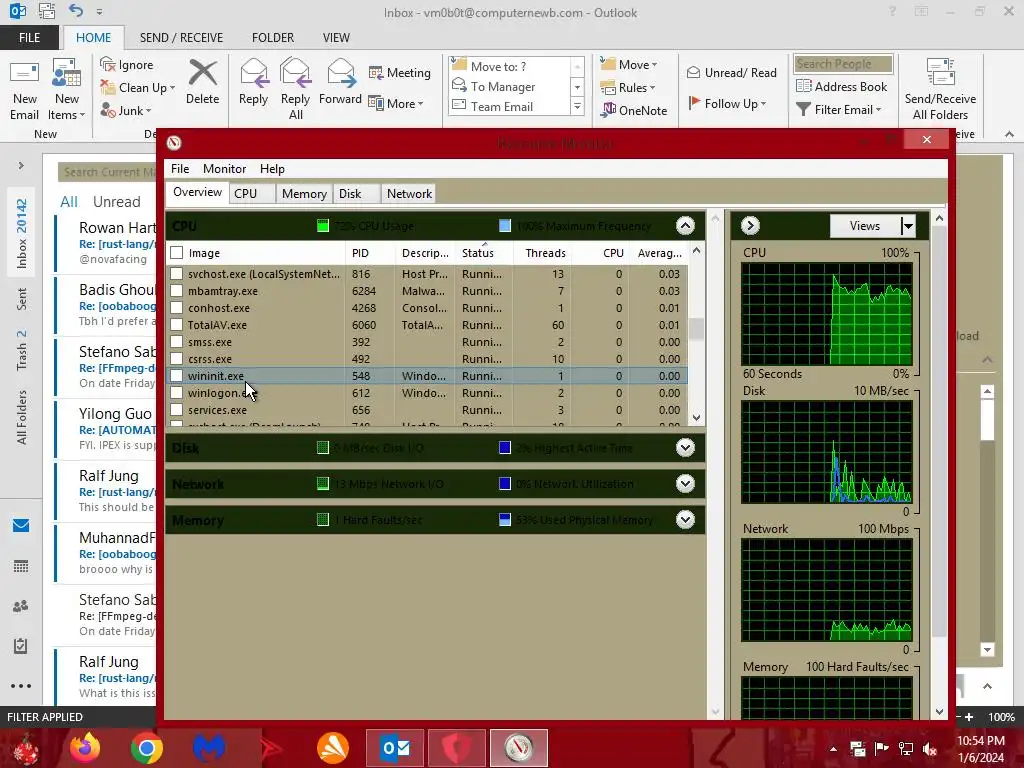Screen dimensions: 1024x768
Task: Open Google Chrome from the taskbar
Action: click(146, 748)
